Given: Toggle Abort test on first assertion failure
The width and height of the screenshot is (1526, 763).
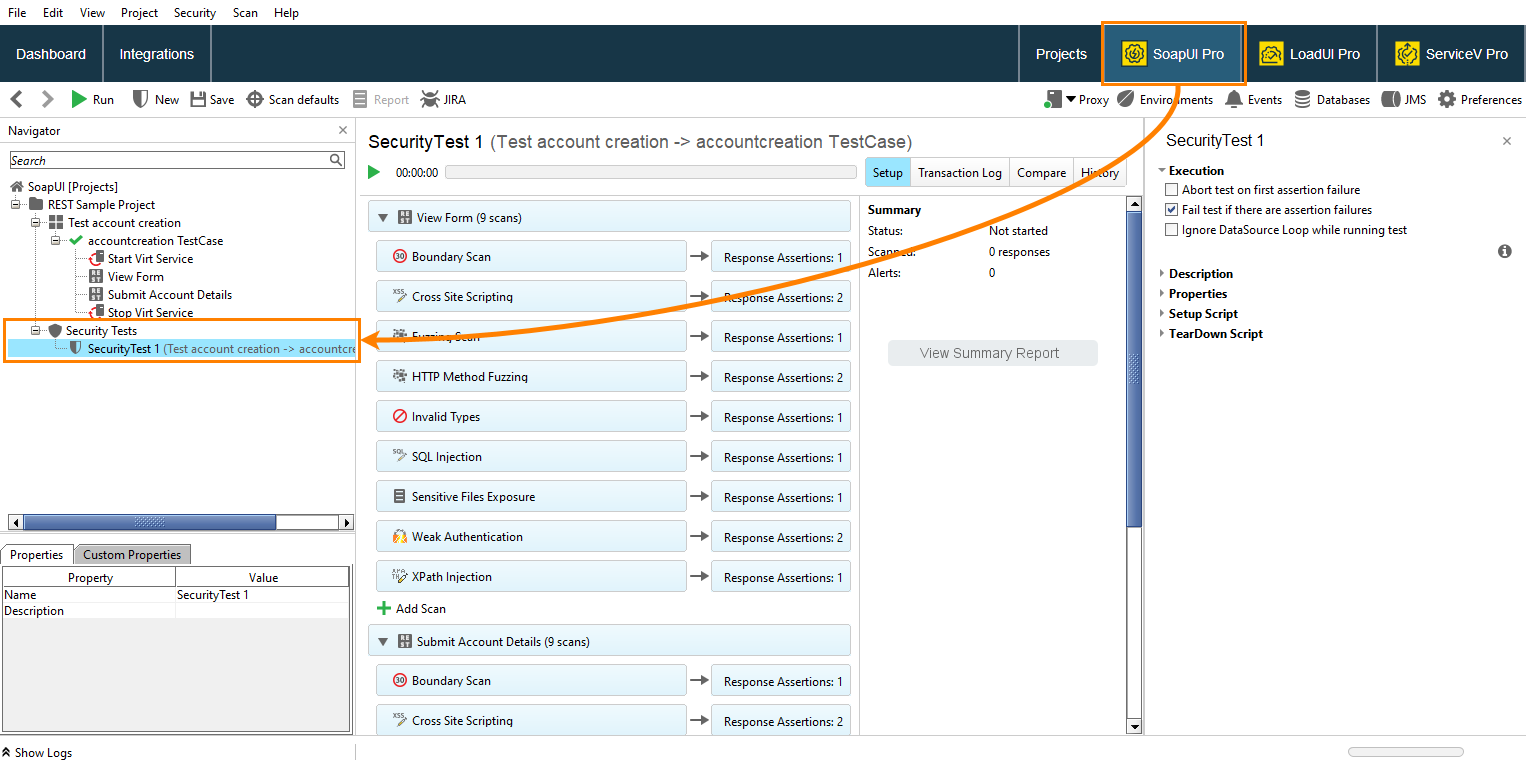Looking at the screenshot, I should (1172, 190).
